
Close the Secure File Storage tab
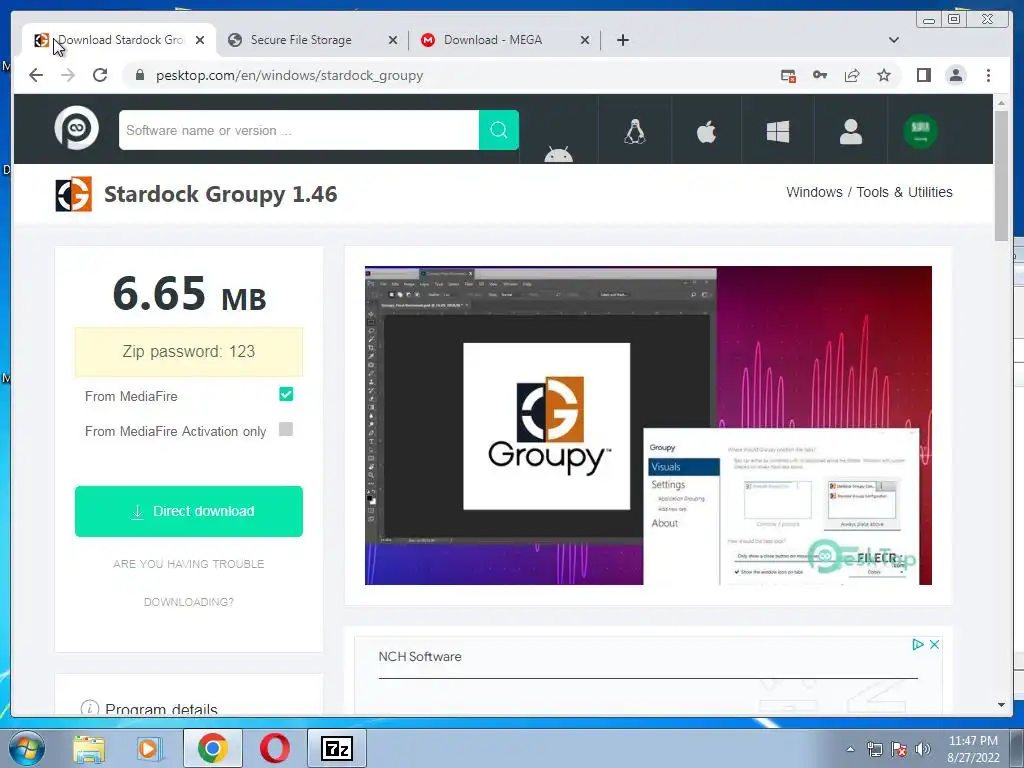[x=392, y=40]
